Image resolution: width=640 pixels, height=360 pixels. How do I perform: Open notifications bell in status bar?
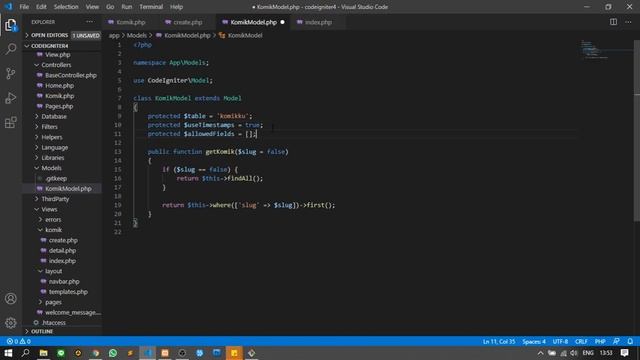[x=630, y=341]
